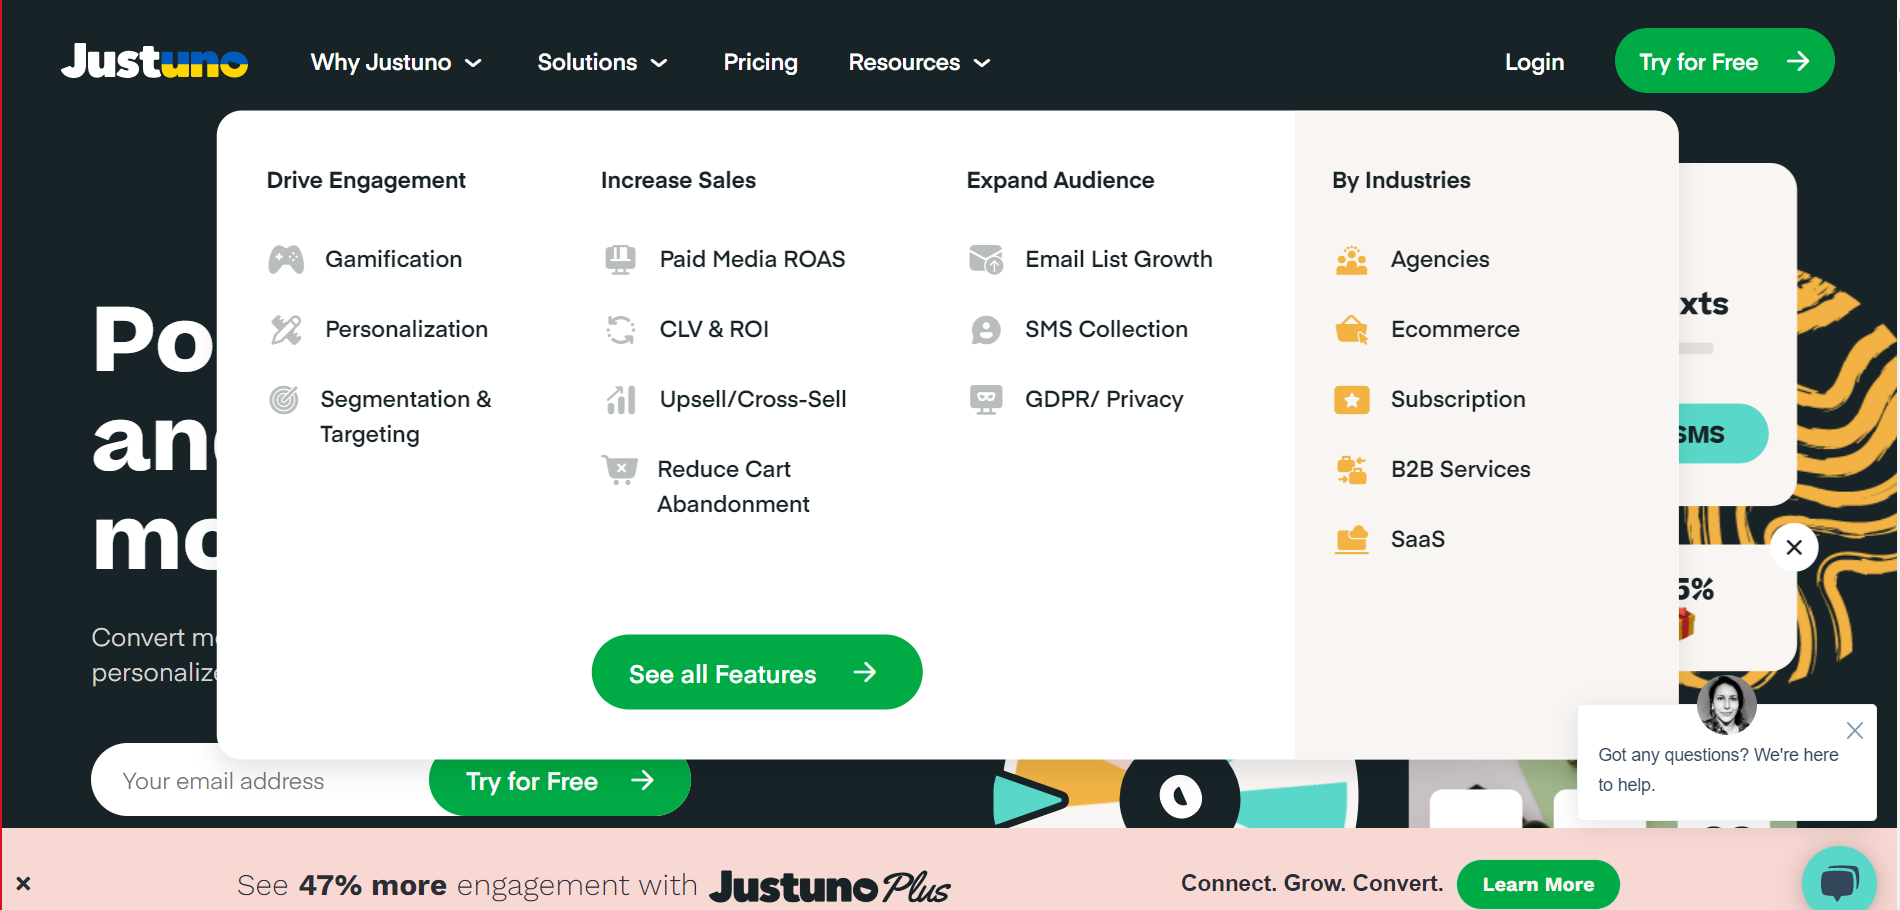Dismiss the chat help message
The width and height of the screenshot is (1900, 910).
coord(1855,730)
